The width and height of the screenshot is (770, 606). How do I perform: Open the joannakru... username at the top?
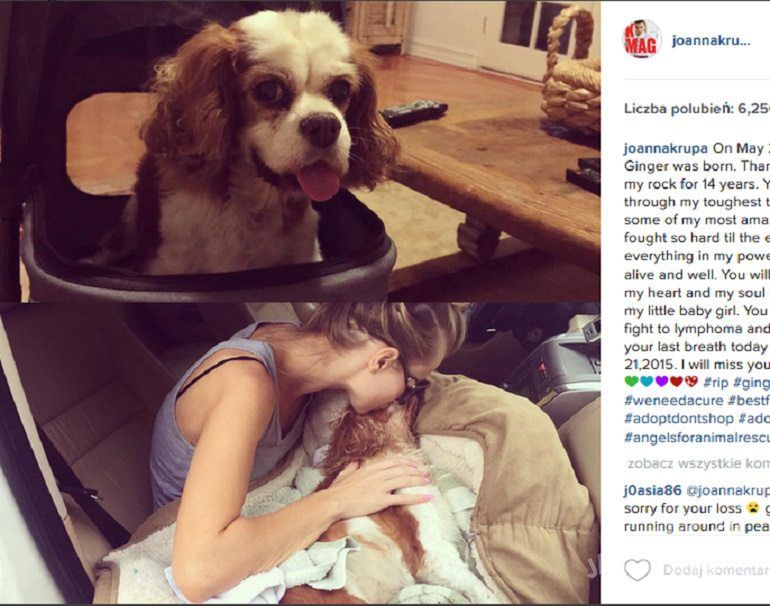711,41
